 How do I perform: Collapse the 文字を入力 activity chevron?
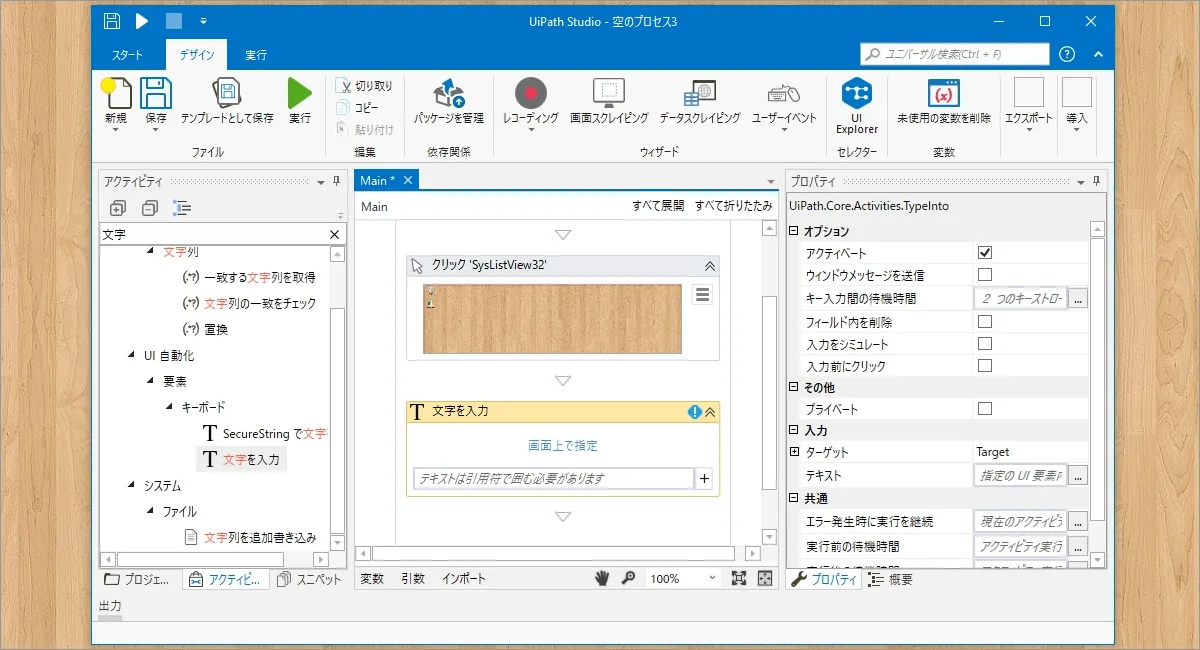[710, 412]
